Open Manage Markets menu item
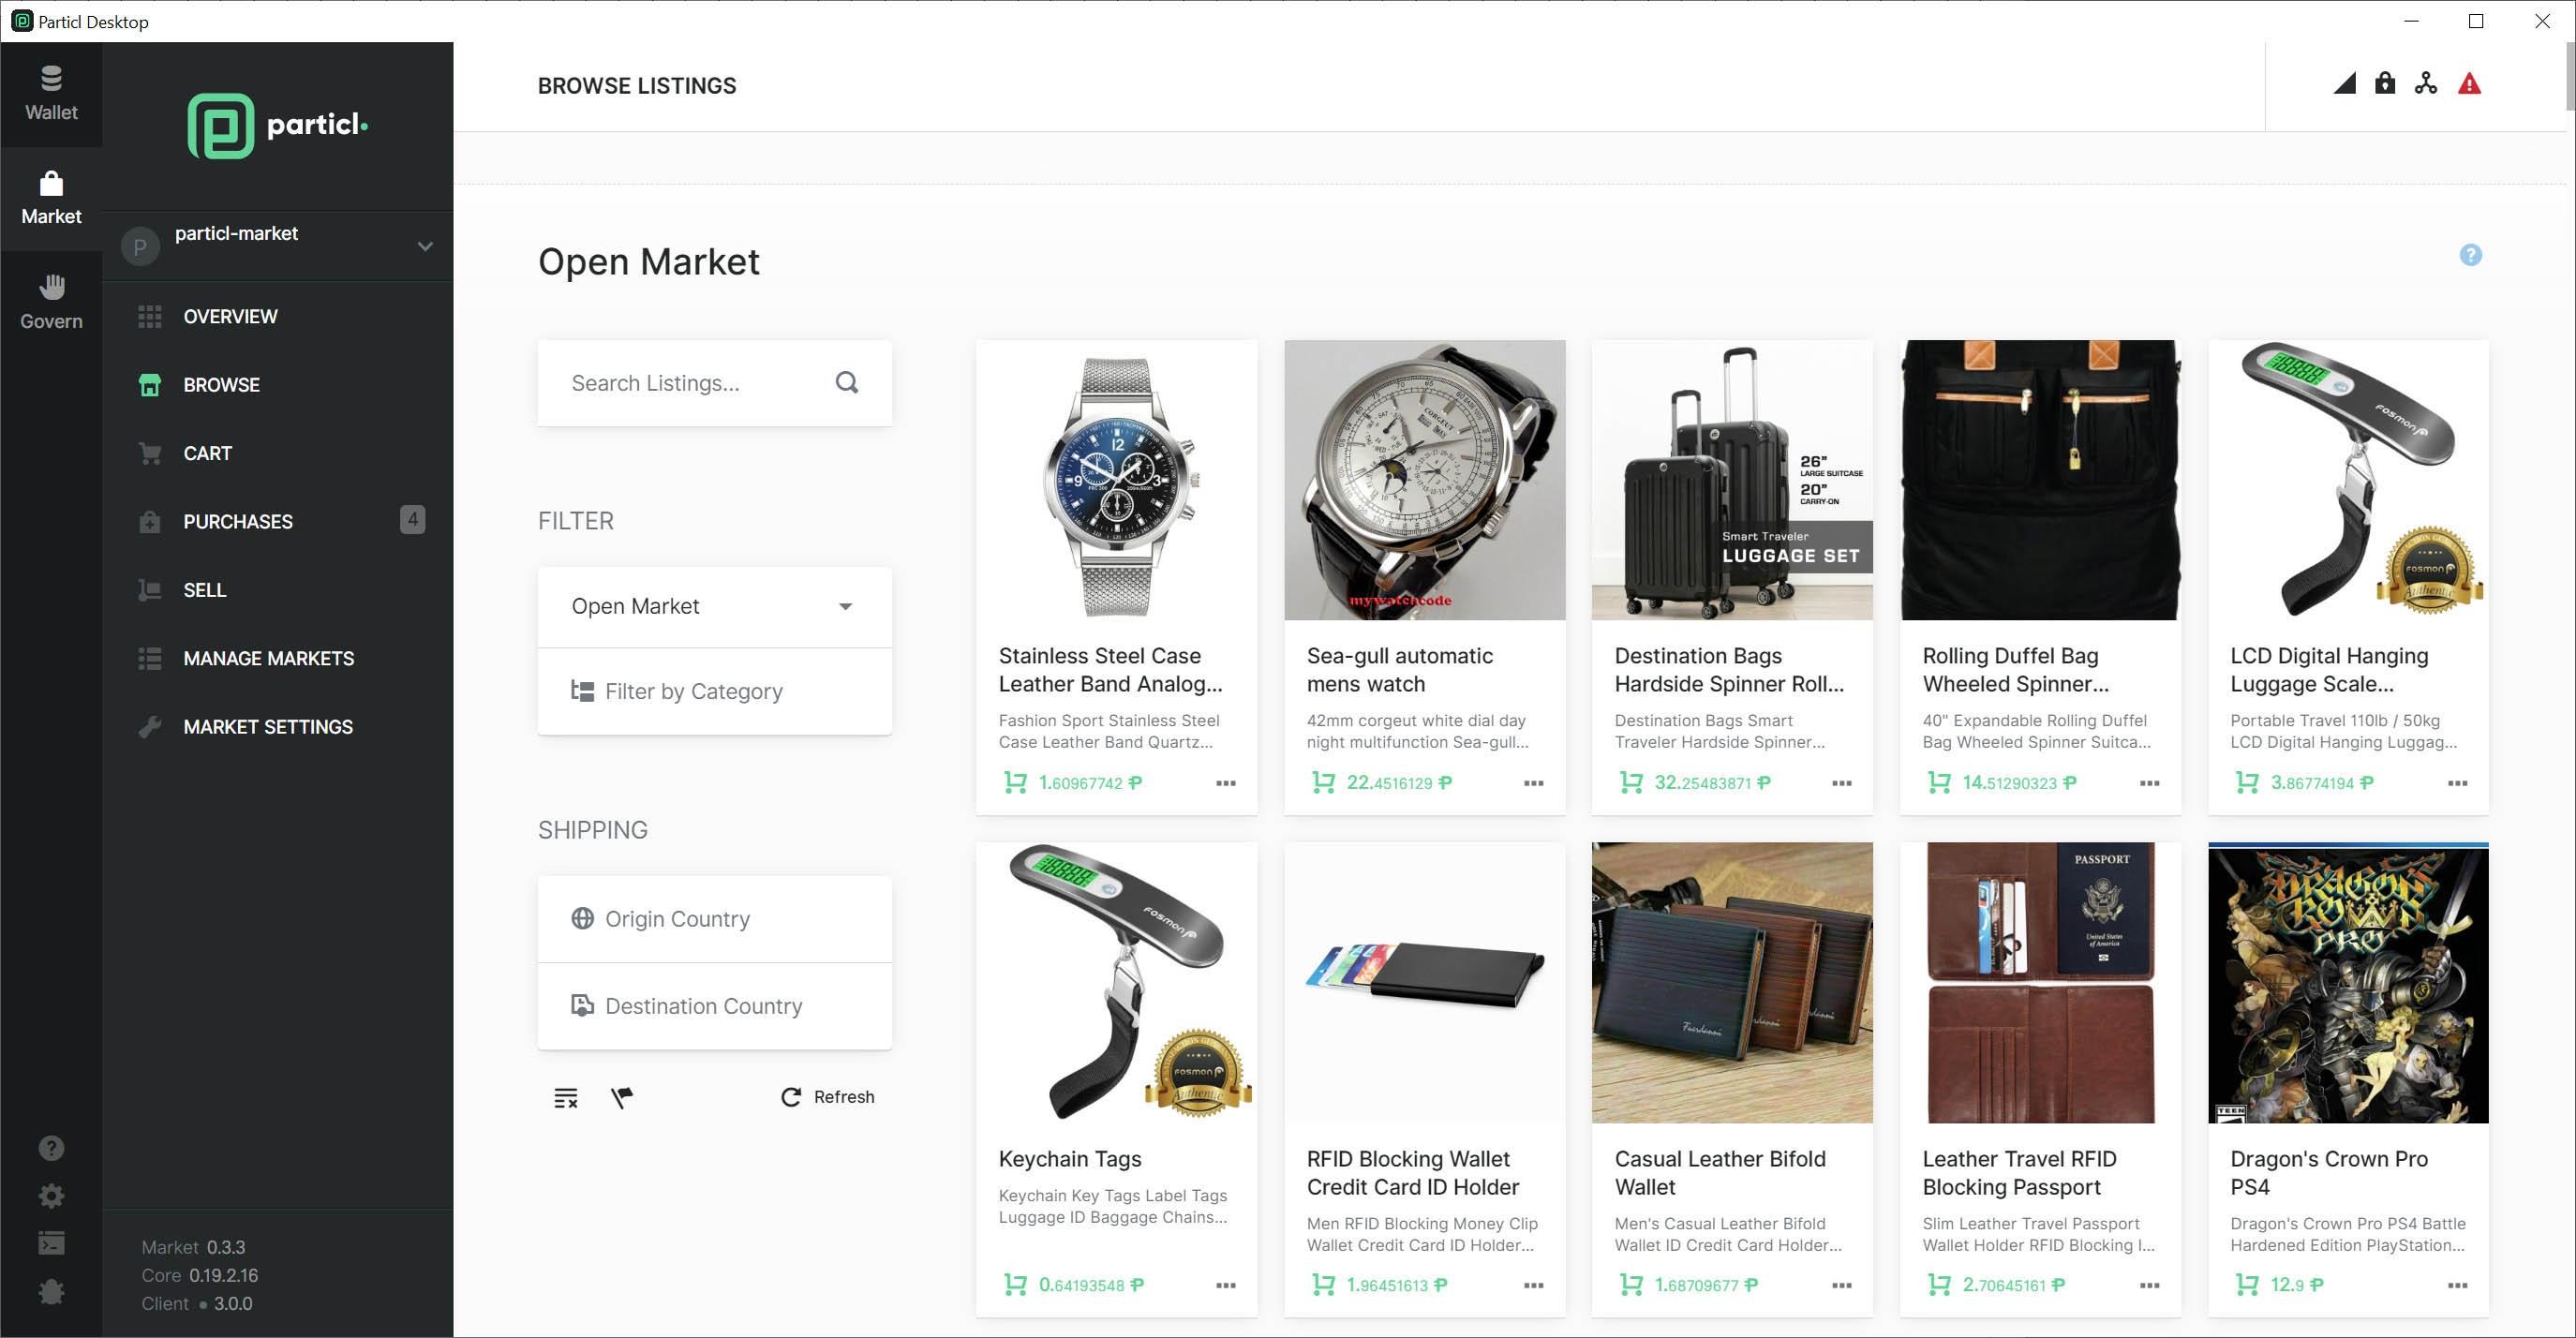Screen dimensions: 2576x1338 click(278, 659)
